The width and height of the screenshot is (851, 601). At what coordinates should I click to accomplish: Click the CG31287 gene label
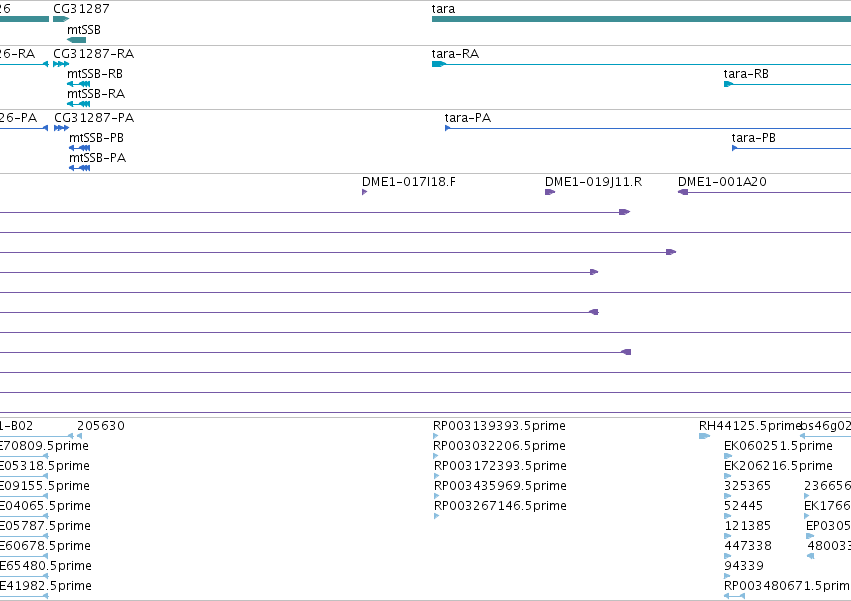point(81,9)
